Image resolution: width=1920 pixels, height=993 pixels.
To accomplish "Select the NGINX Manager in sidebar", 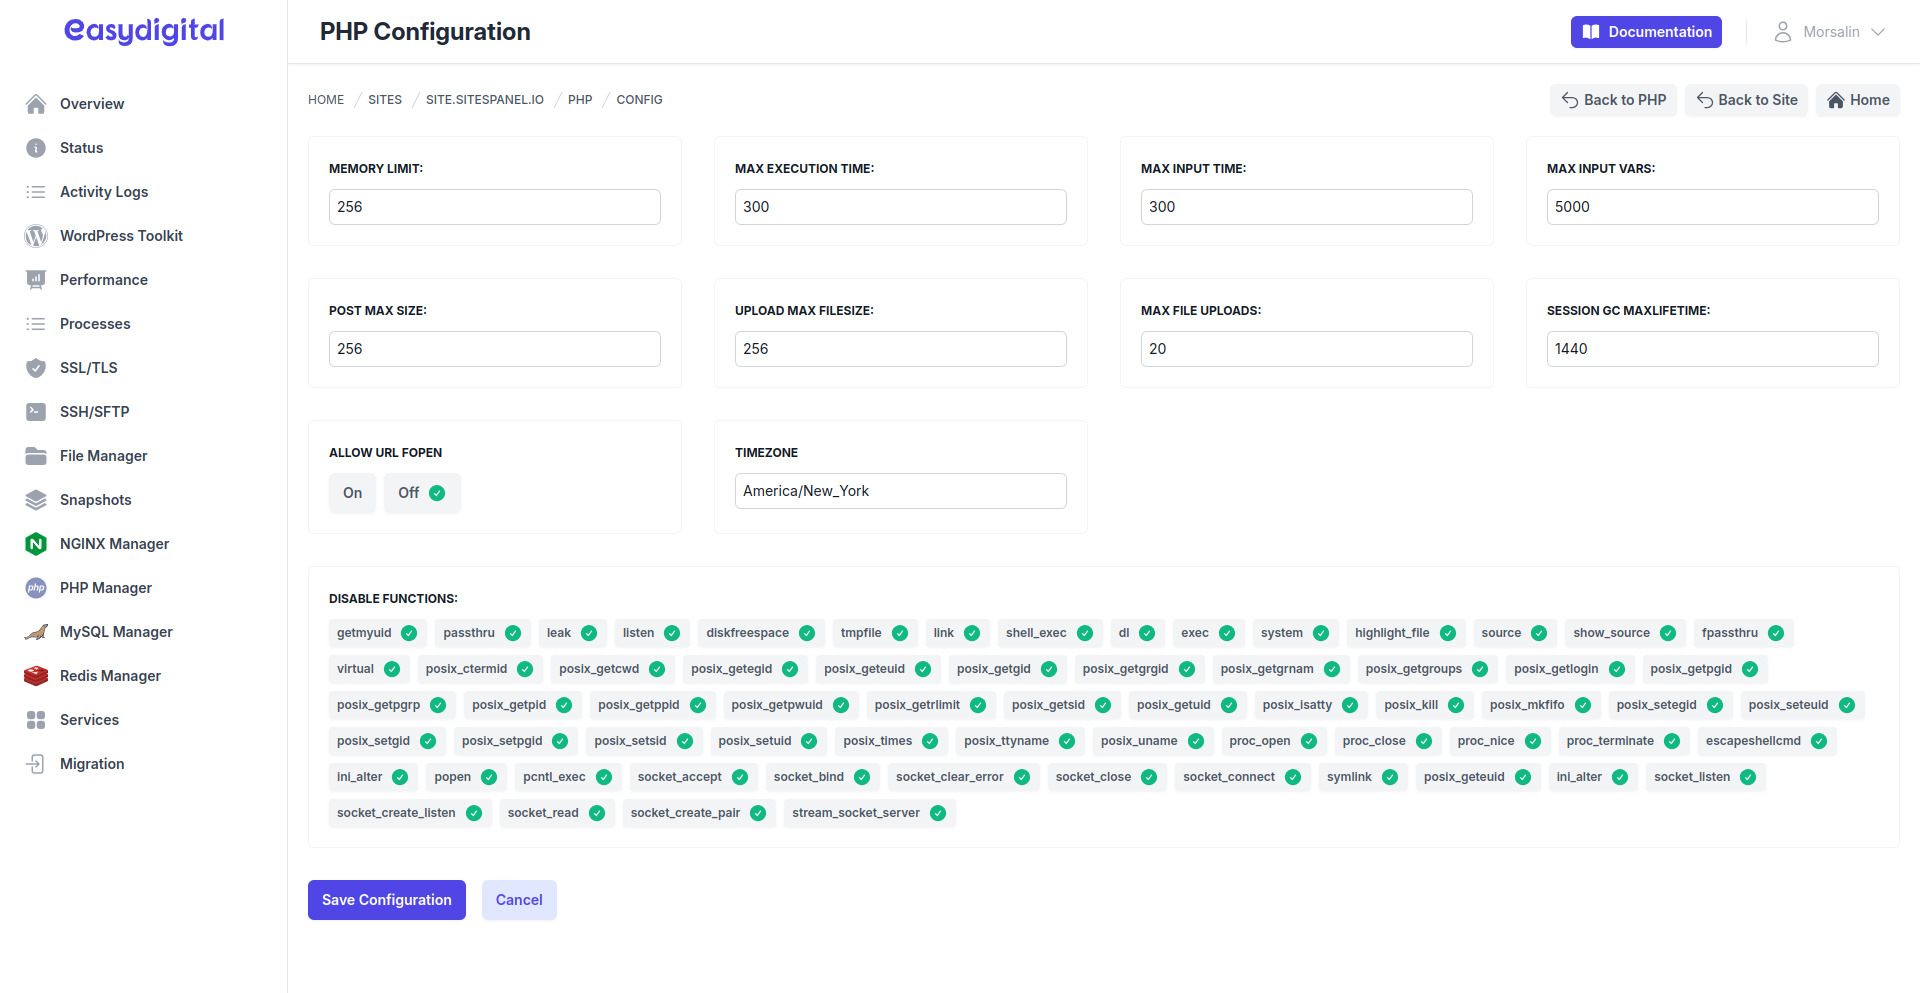I will click(113, 543).
